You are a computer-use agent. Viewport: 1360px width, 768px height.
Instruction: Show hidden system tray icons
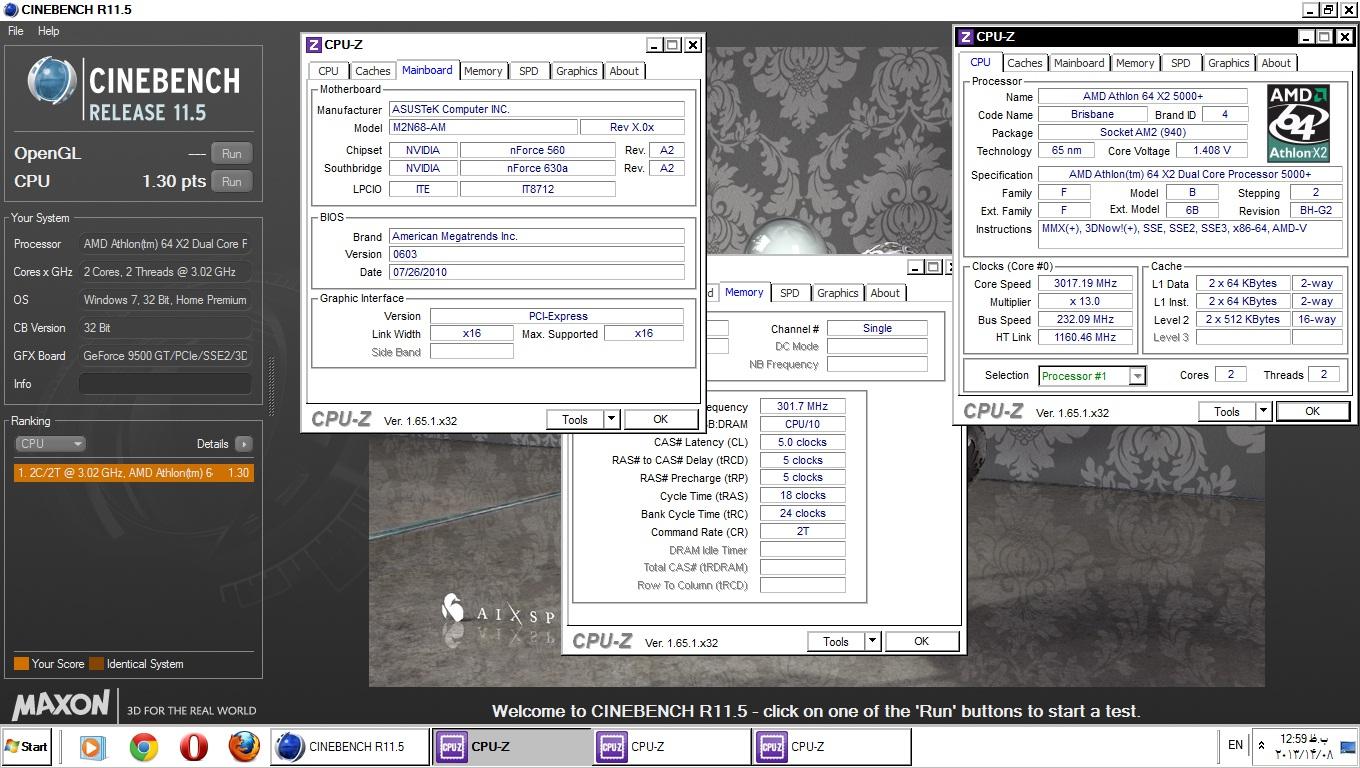point(1261,745)
